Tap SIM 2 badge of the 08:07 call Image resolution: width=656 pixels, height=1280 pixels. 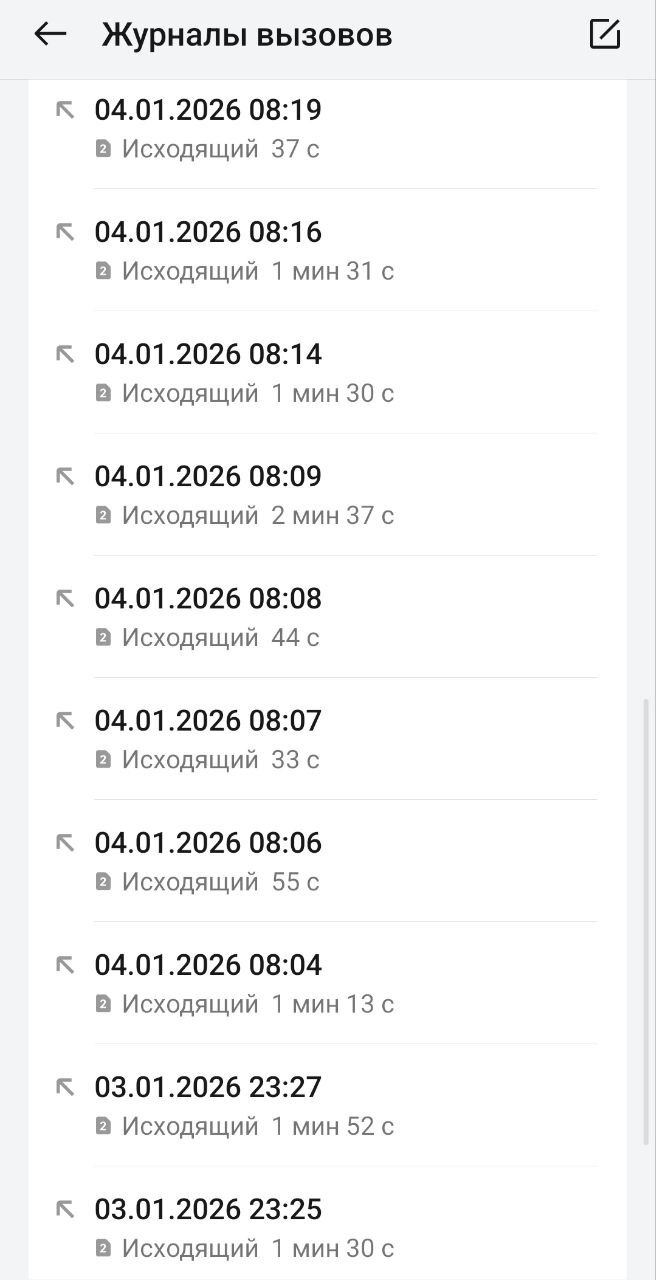[102, 759]
